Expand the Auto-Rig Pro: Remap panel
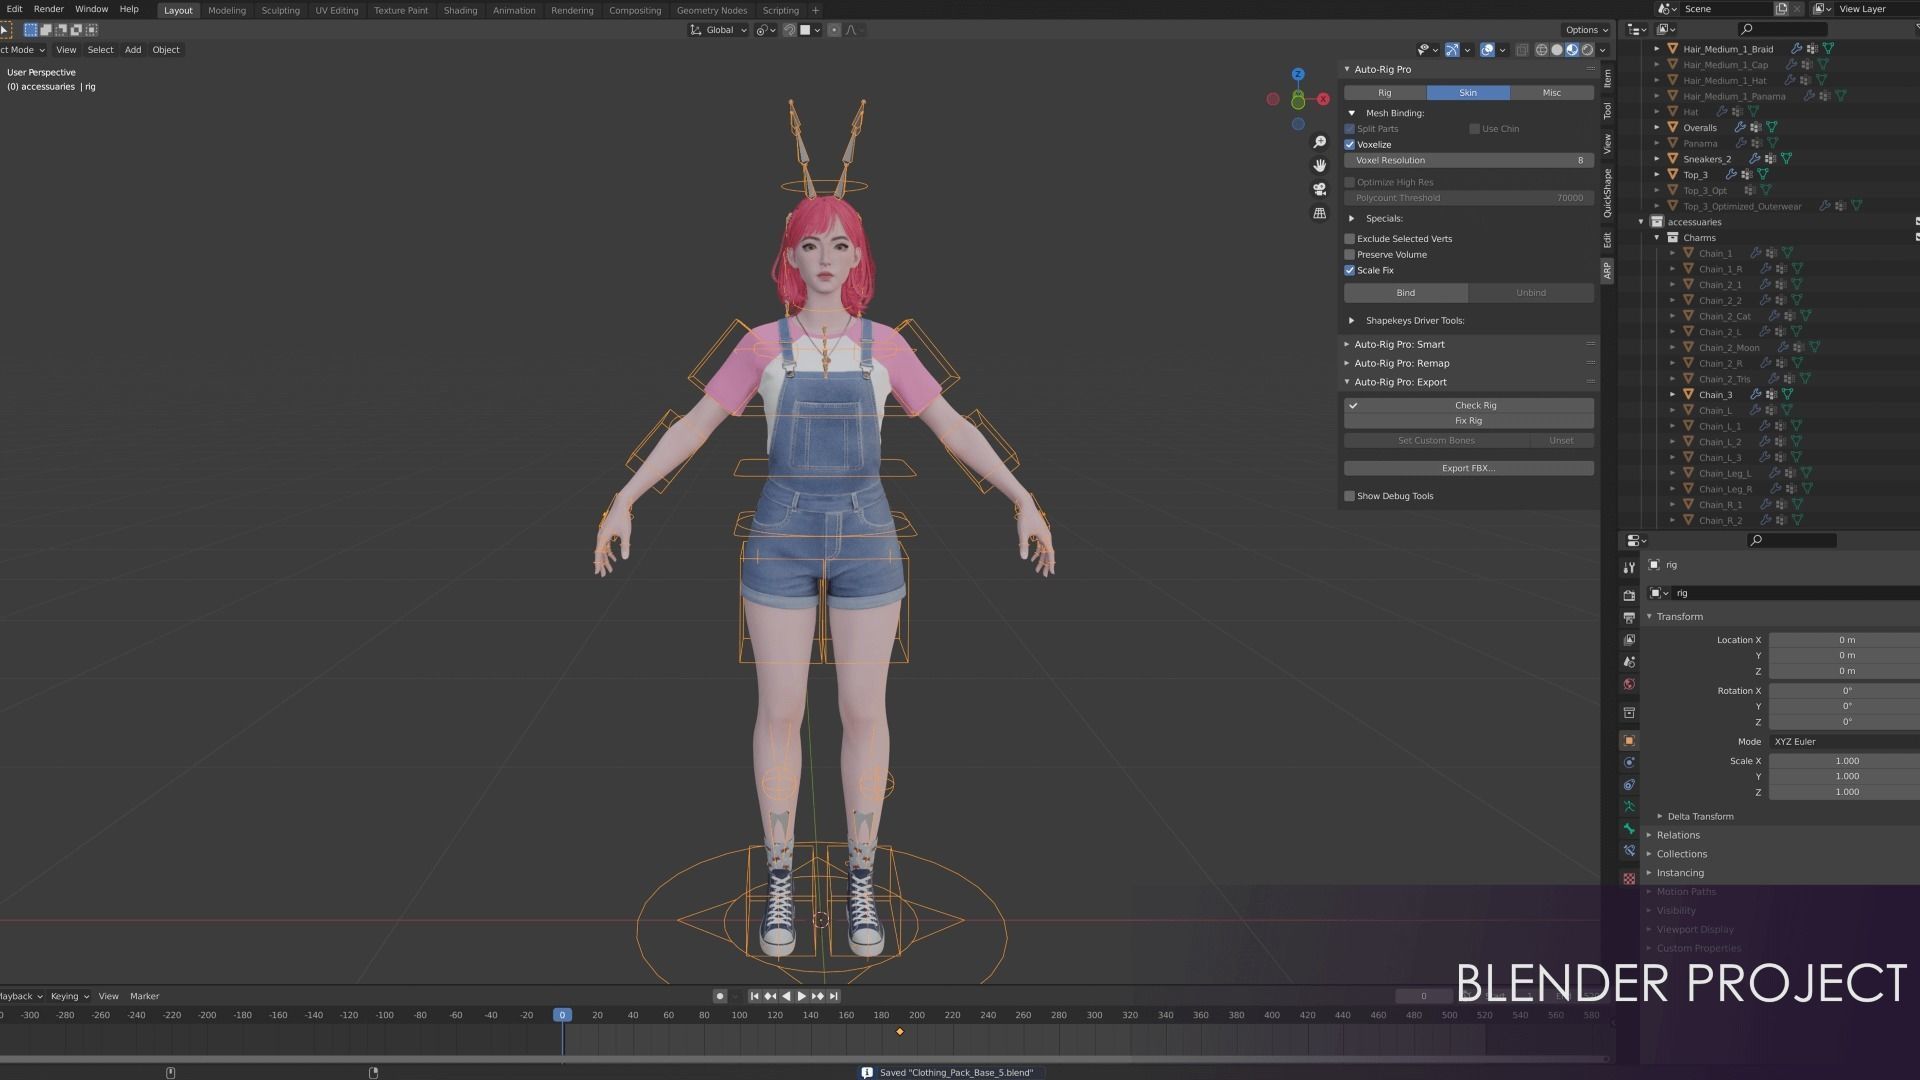This screenshot has width=1920, height=1080. (x=1401, y=363)
